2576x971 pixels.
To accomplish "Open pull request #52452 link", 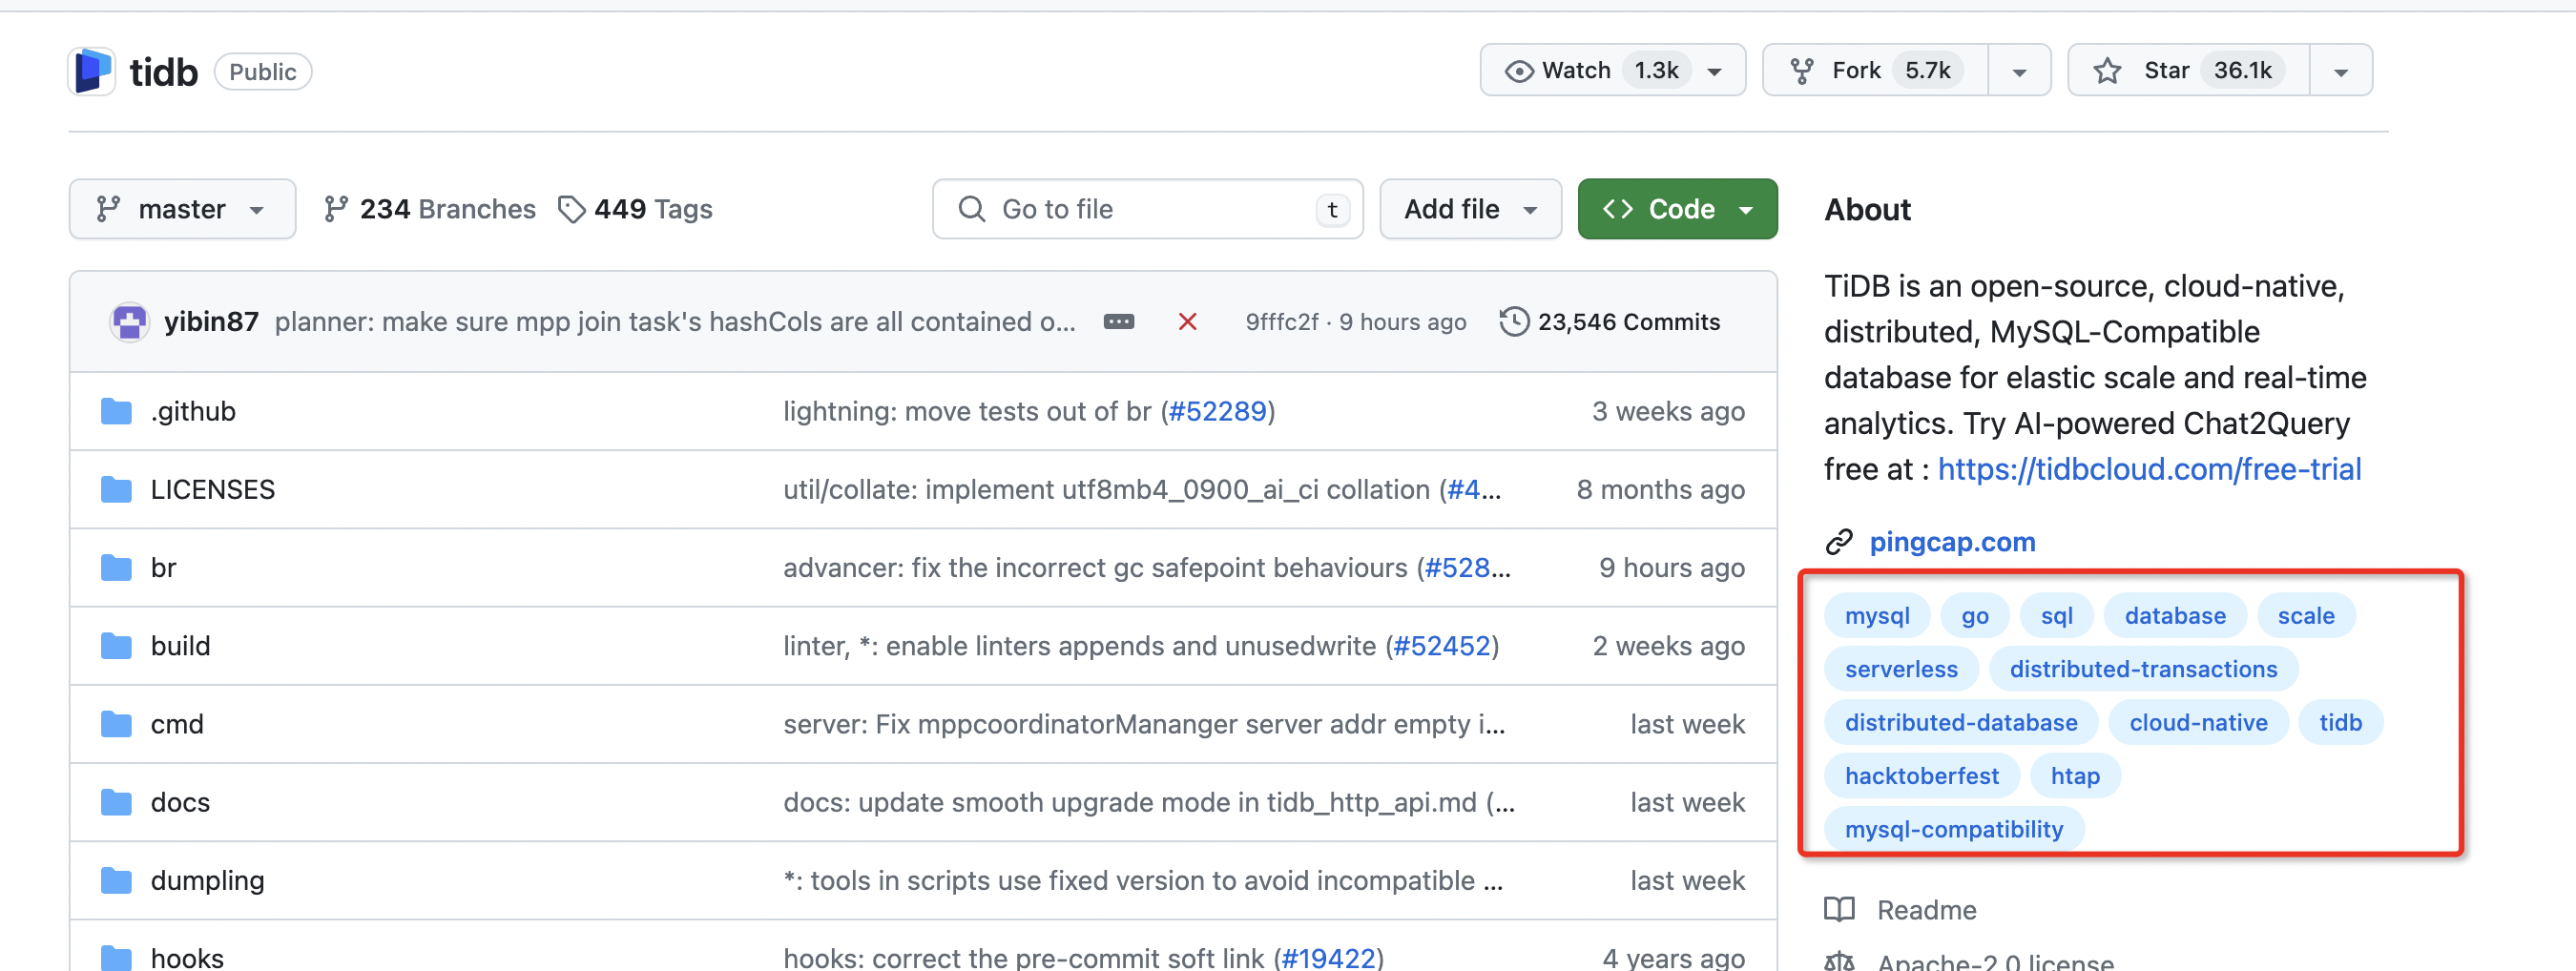I will click(x=1441, y=646).
